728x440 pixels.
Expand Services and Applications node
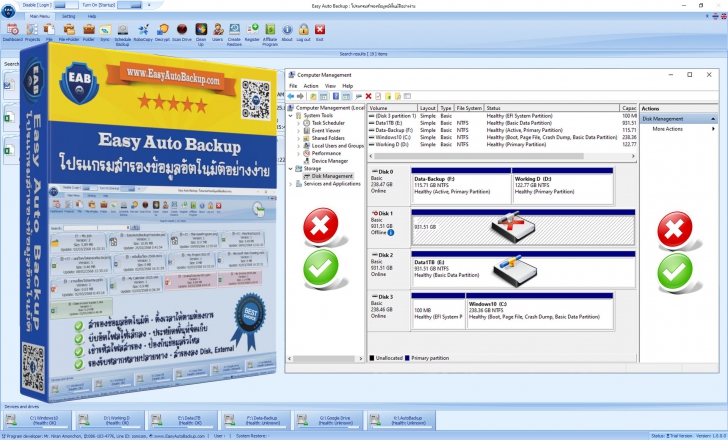(291, 184)
